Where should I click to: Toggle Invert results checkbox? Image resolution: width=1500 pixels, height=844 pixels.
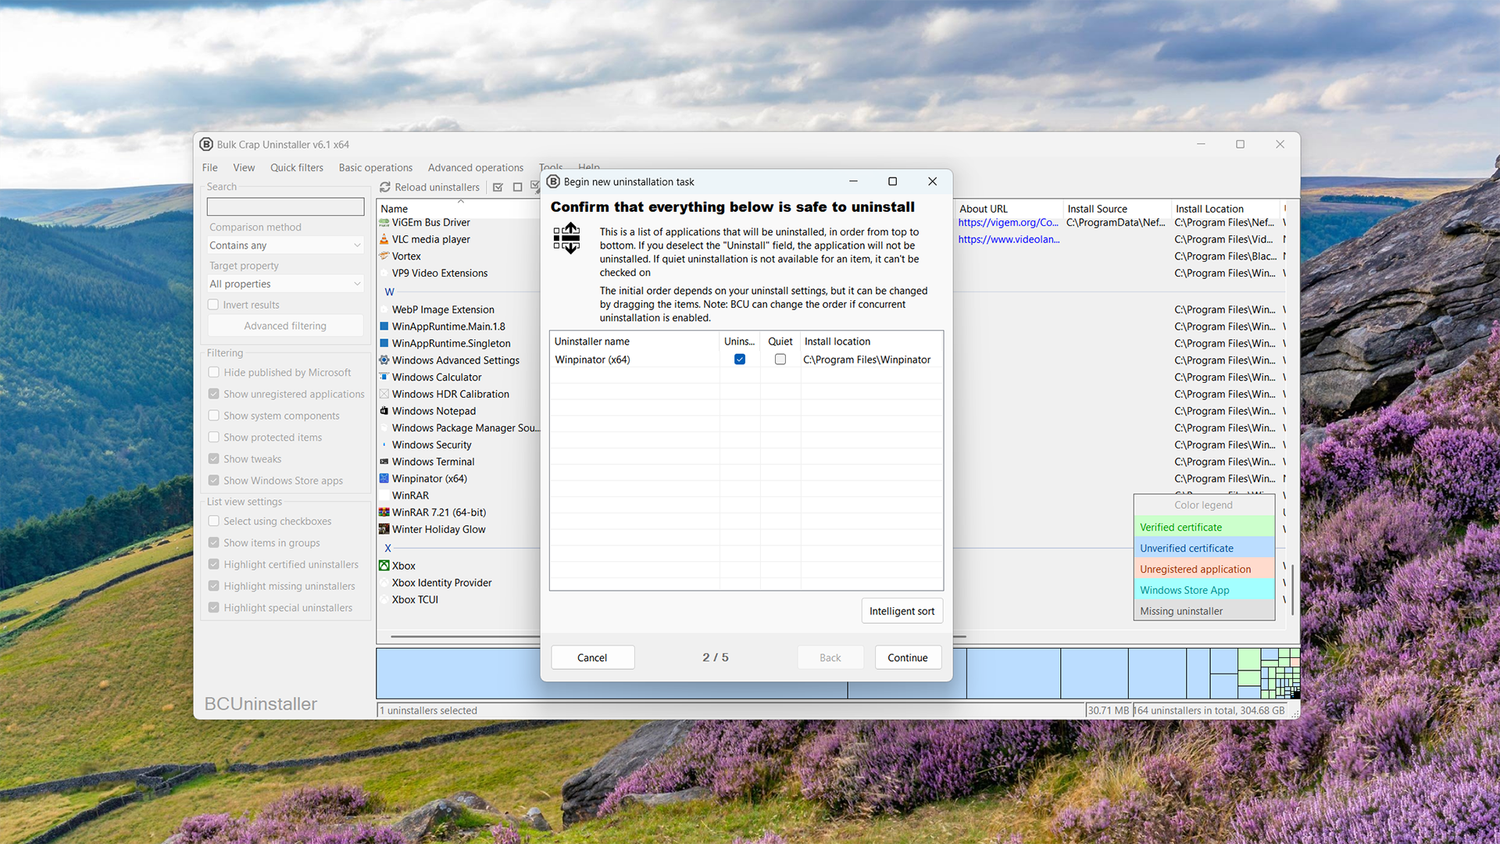[213, 305]
